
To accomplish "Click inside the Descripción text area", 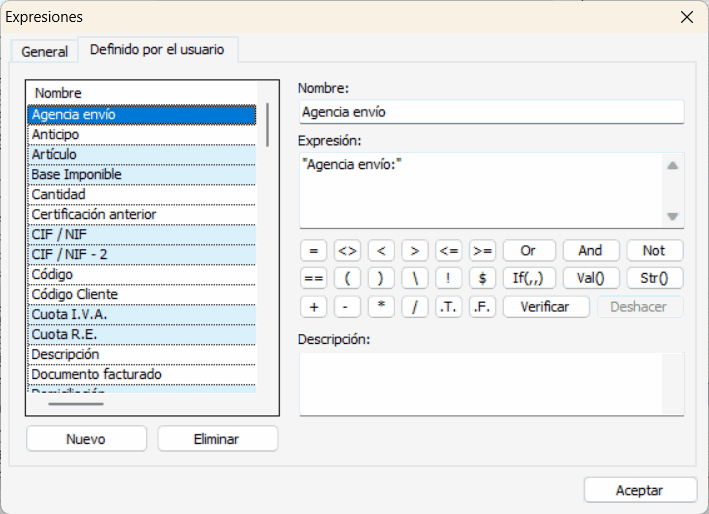I will pyautogui.click(x=481, y=384).
